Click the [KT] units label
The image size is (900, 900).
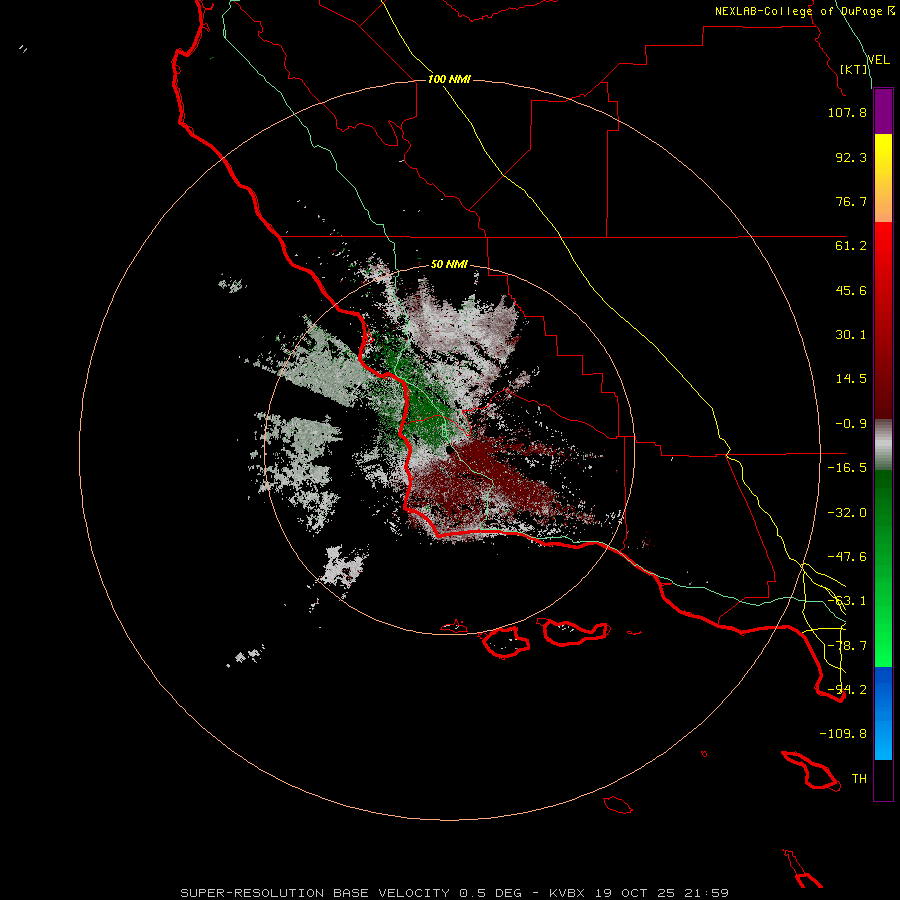point(854,69)
